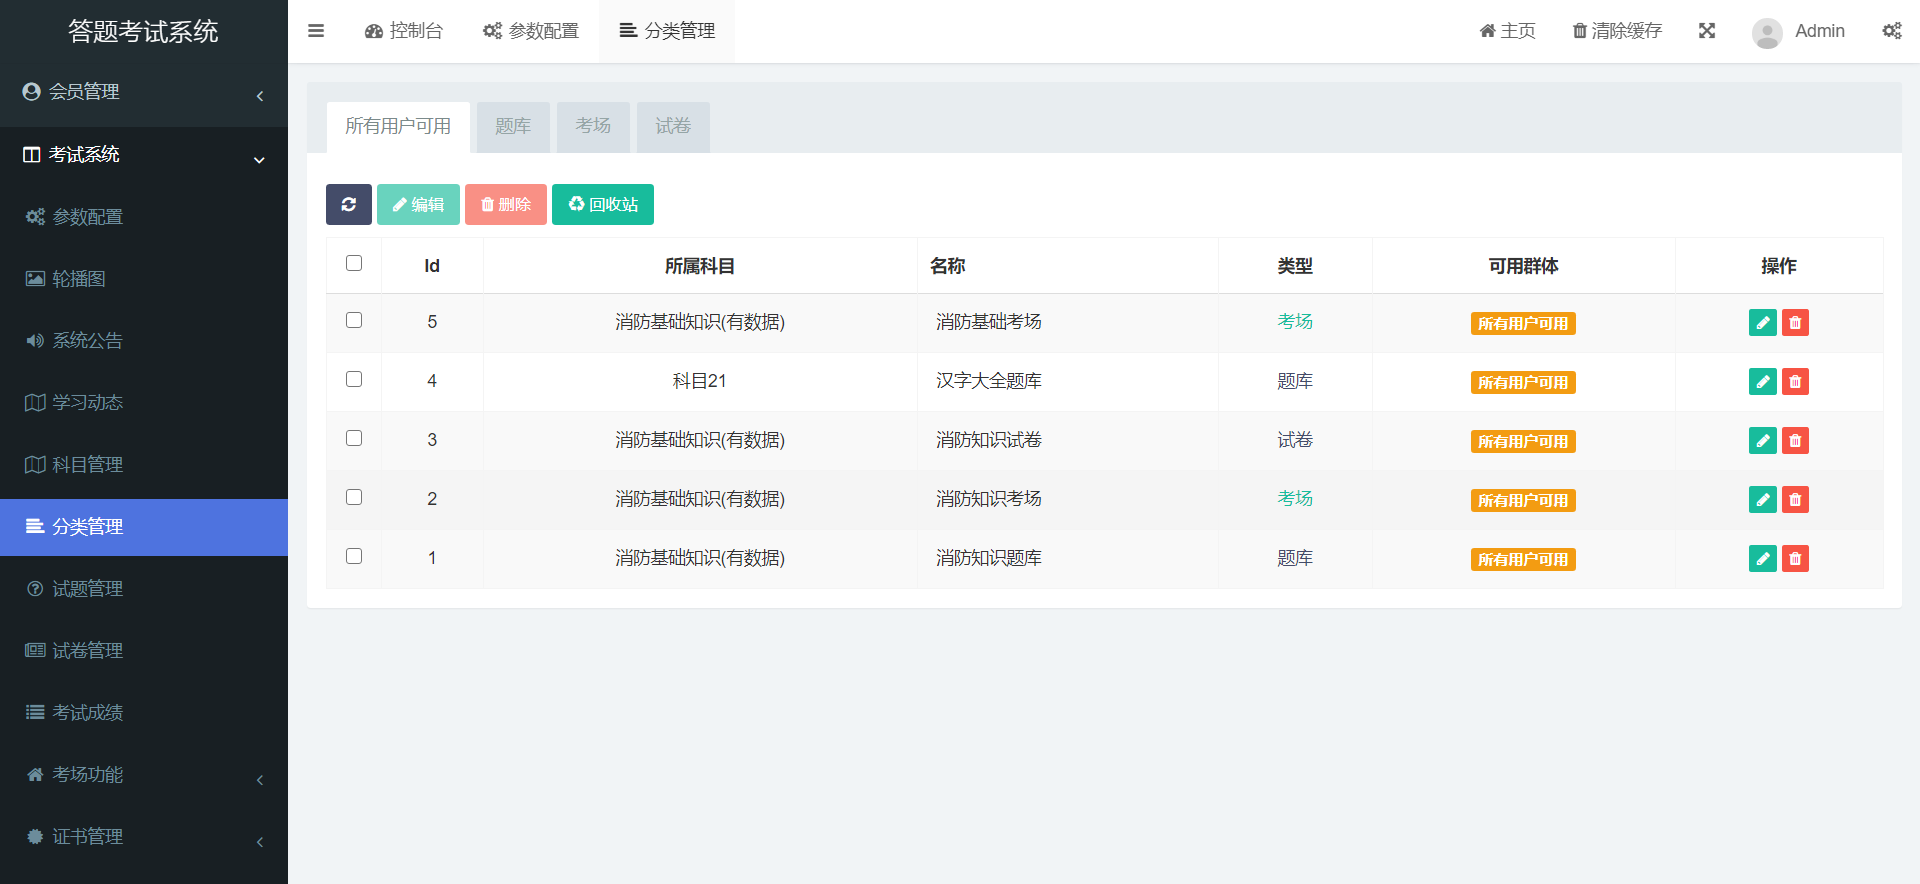Switch to the 题库 filter tab
The width and height of the screenshot is (1920, 884).
(x=513, y=126)
